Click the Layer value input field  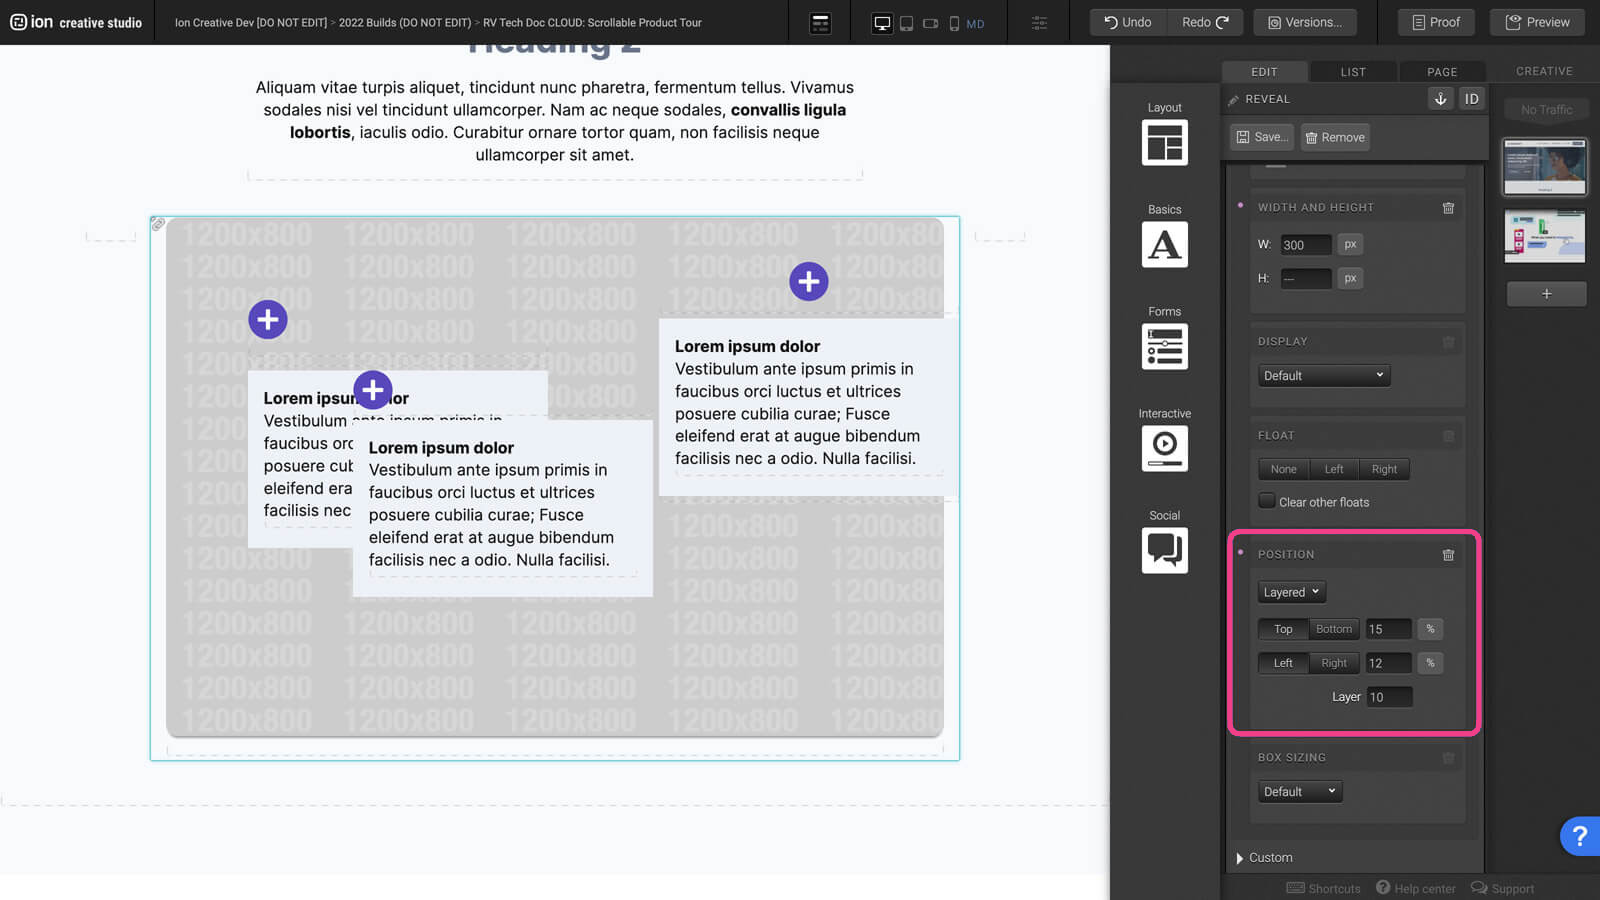tap(1389, 697)
